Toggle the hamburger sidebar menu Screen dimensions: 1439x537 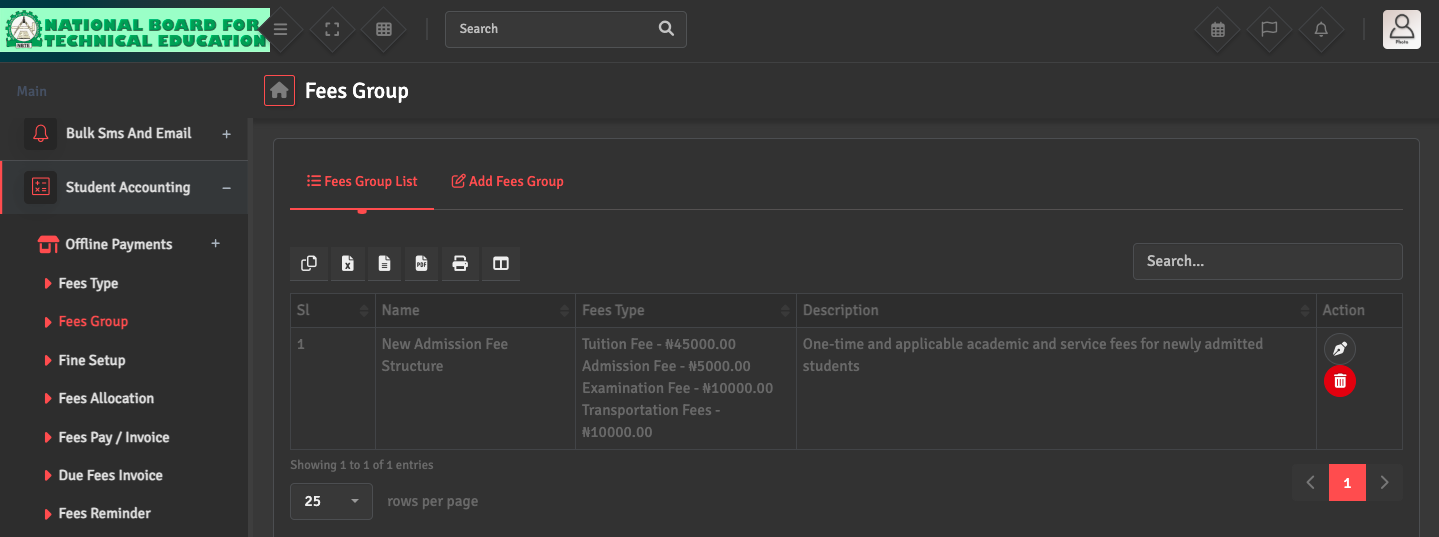[281, 29]
